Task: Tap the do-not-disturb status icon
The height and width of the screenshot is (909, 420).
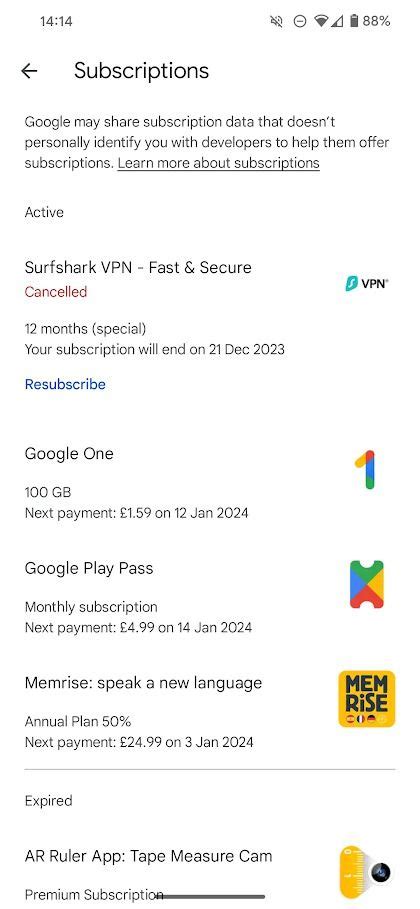Action: pos(300,21)
